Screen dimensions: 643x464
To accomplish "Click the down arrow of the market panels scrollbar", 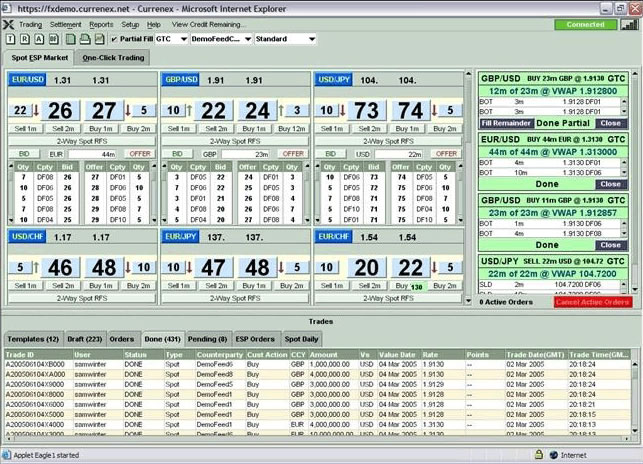I will click(468, 301).
